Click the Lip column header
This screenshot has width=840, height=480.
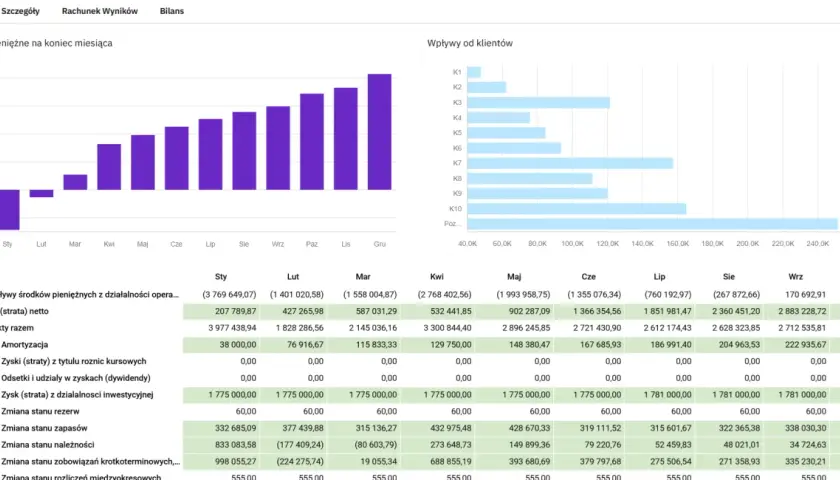click(x=659, y=276)
